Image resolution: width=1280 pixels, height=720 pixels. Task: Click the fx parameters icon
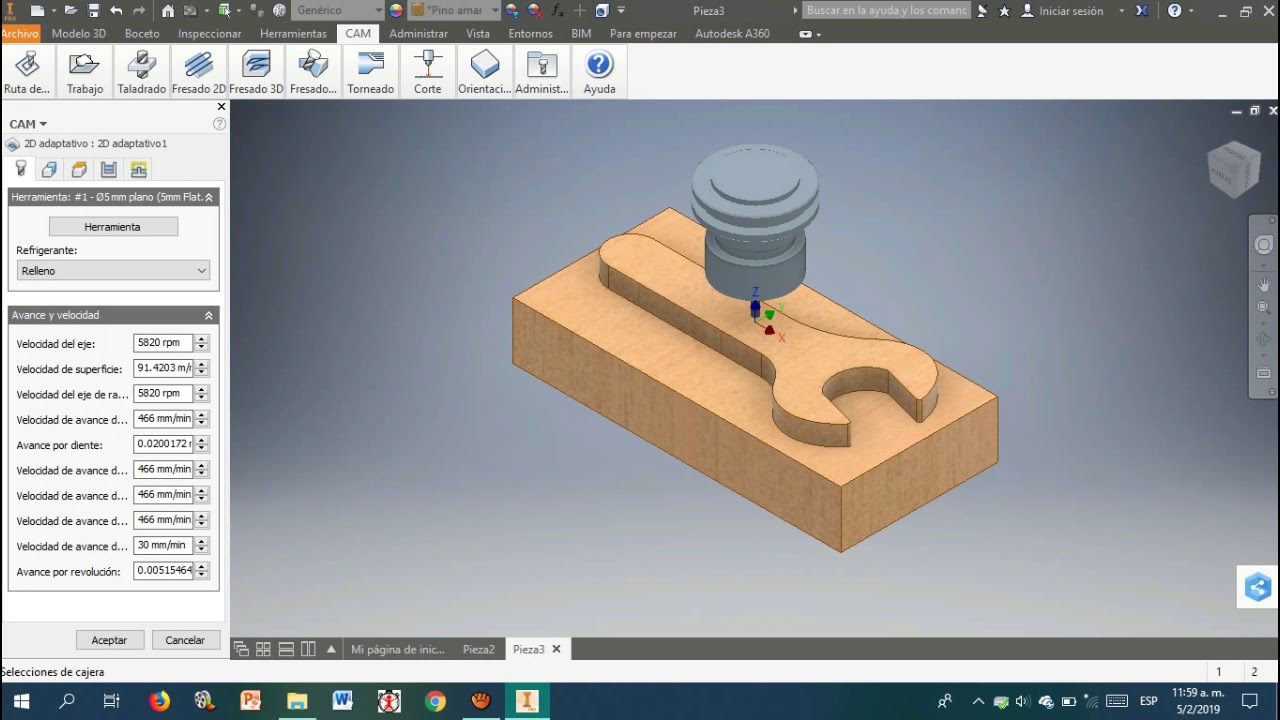click(x=557, y=11)
